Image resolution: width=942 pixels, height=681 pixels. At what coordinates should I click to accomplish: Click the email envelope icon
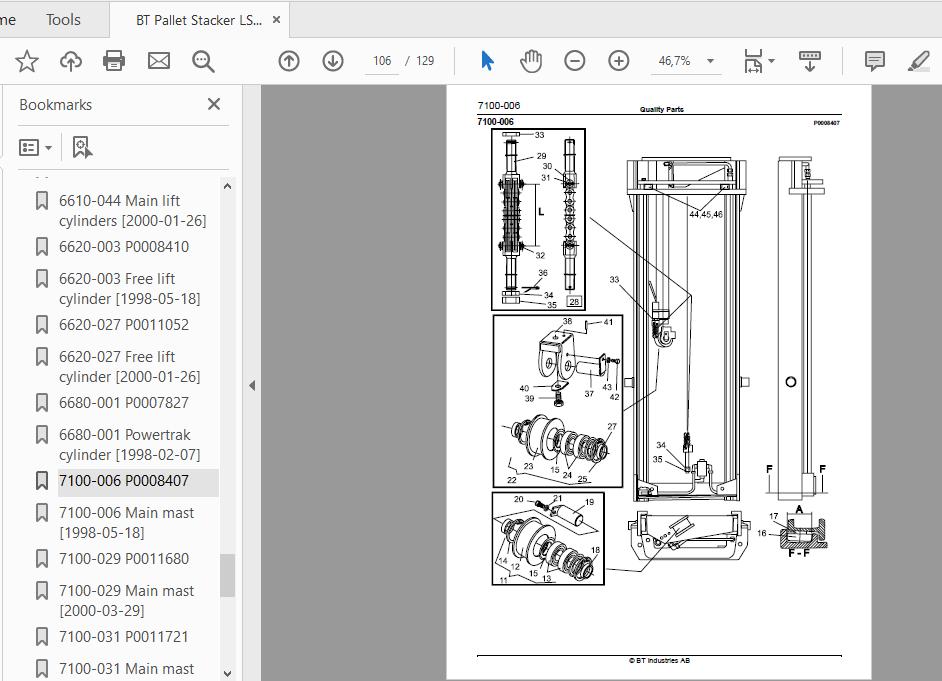159,62
